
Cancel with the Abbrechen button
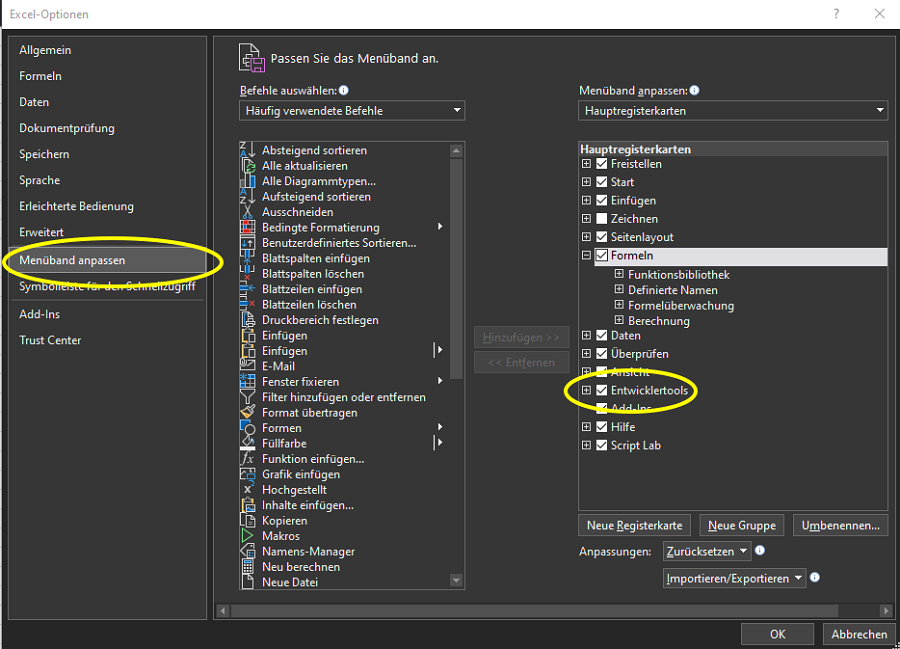[859, 634]
